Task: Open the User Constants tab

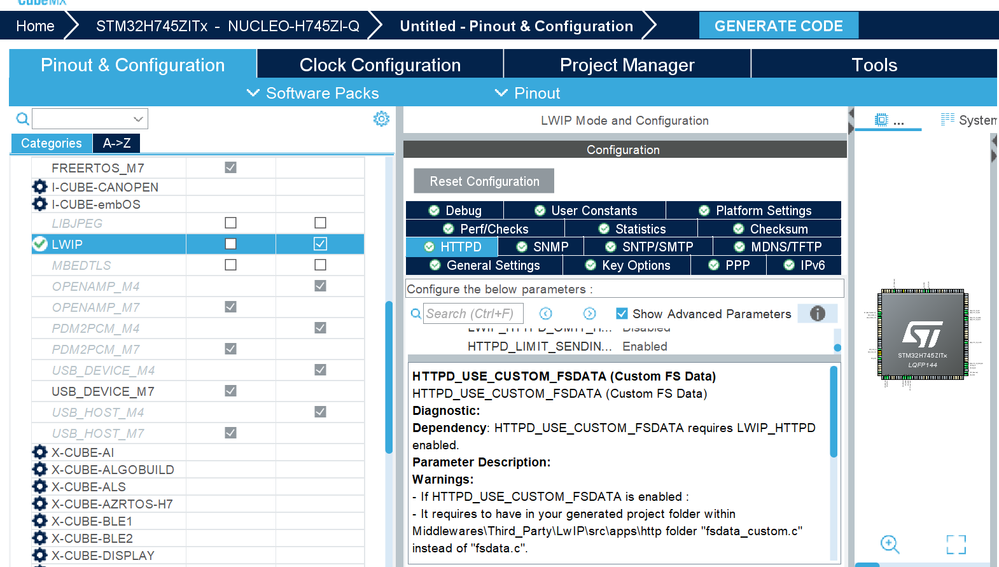Action: 585,210
